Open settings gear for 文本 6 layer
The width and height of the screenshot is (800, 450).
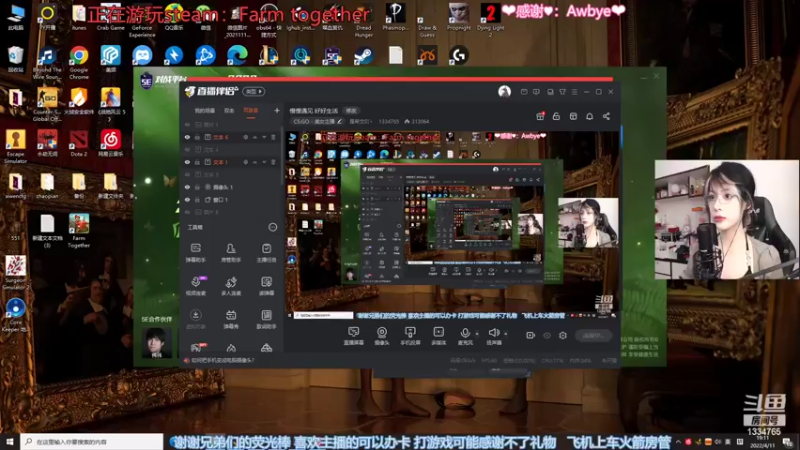(245, 137)
